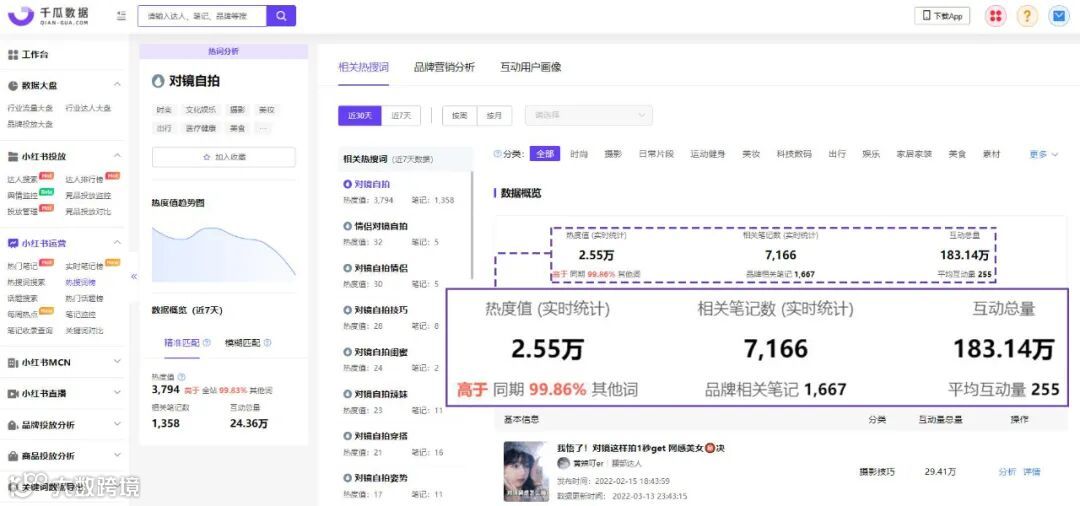
Task: Click the water drop icon beside 对镜自拍 title
Action: tap(158, 81)
